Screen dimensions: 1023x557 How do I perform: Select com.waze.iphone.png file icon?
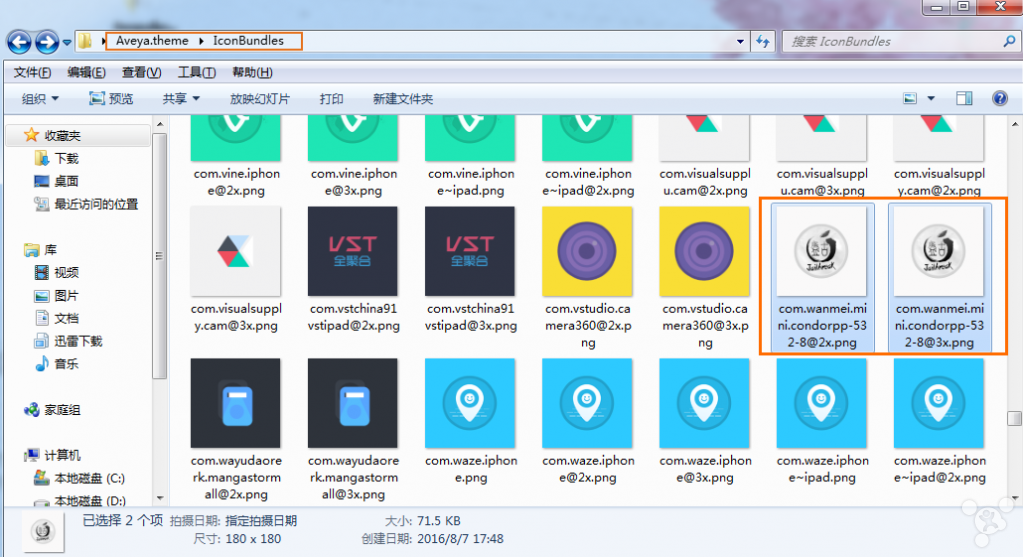click(x=470, y=403)
